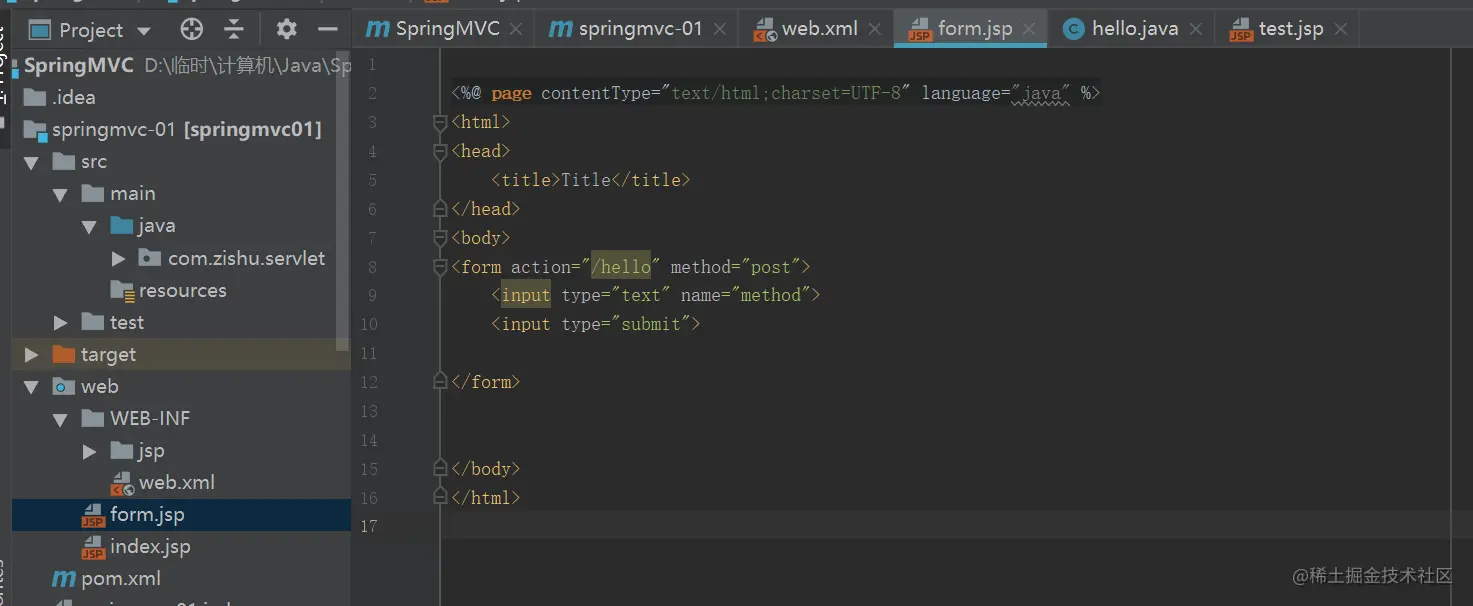Fold the body tag at line 7
This screenshot has height=606, width=1473.
coord(439,238)
